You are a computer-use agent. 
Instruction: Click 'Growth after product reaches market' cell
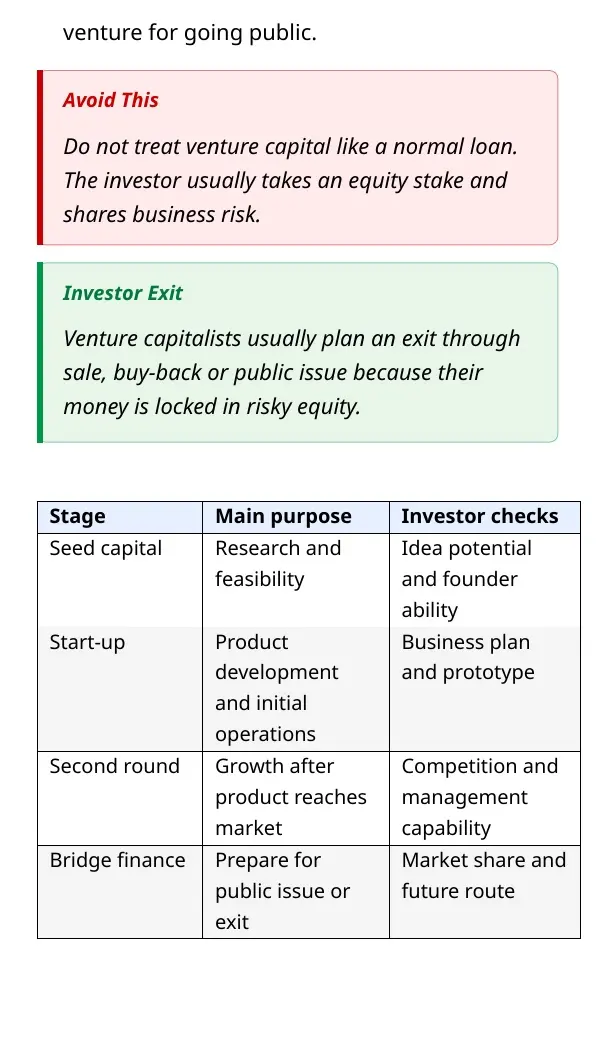(x=296, y=798)
